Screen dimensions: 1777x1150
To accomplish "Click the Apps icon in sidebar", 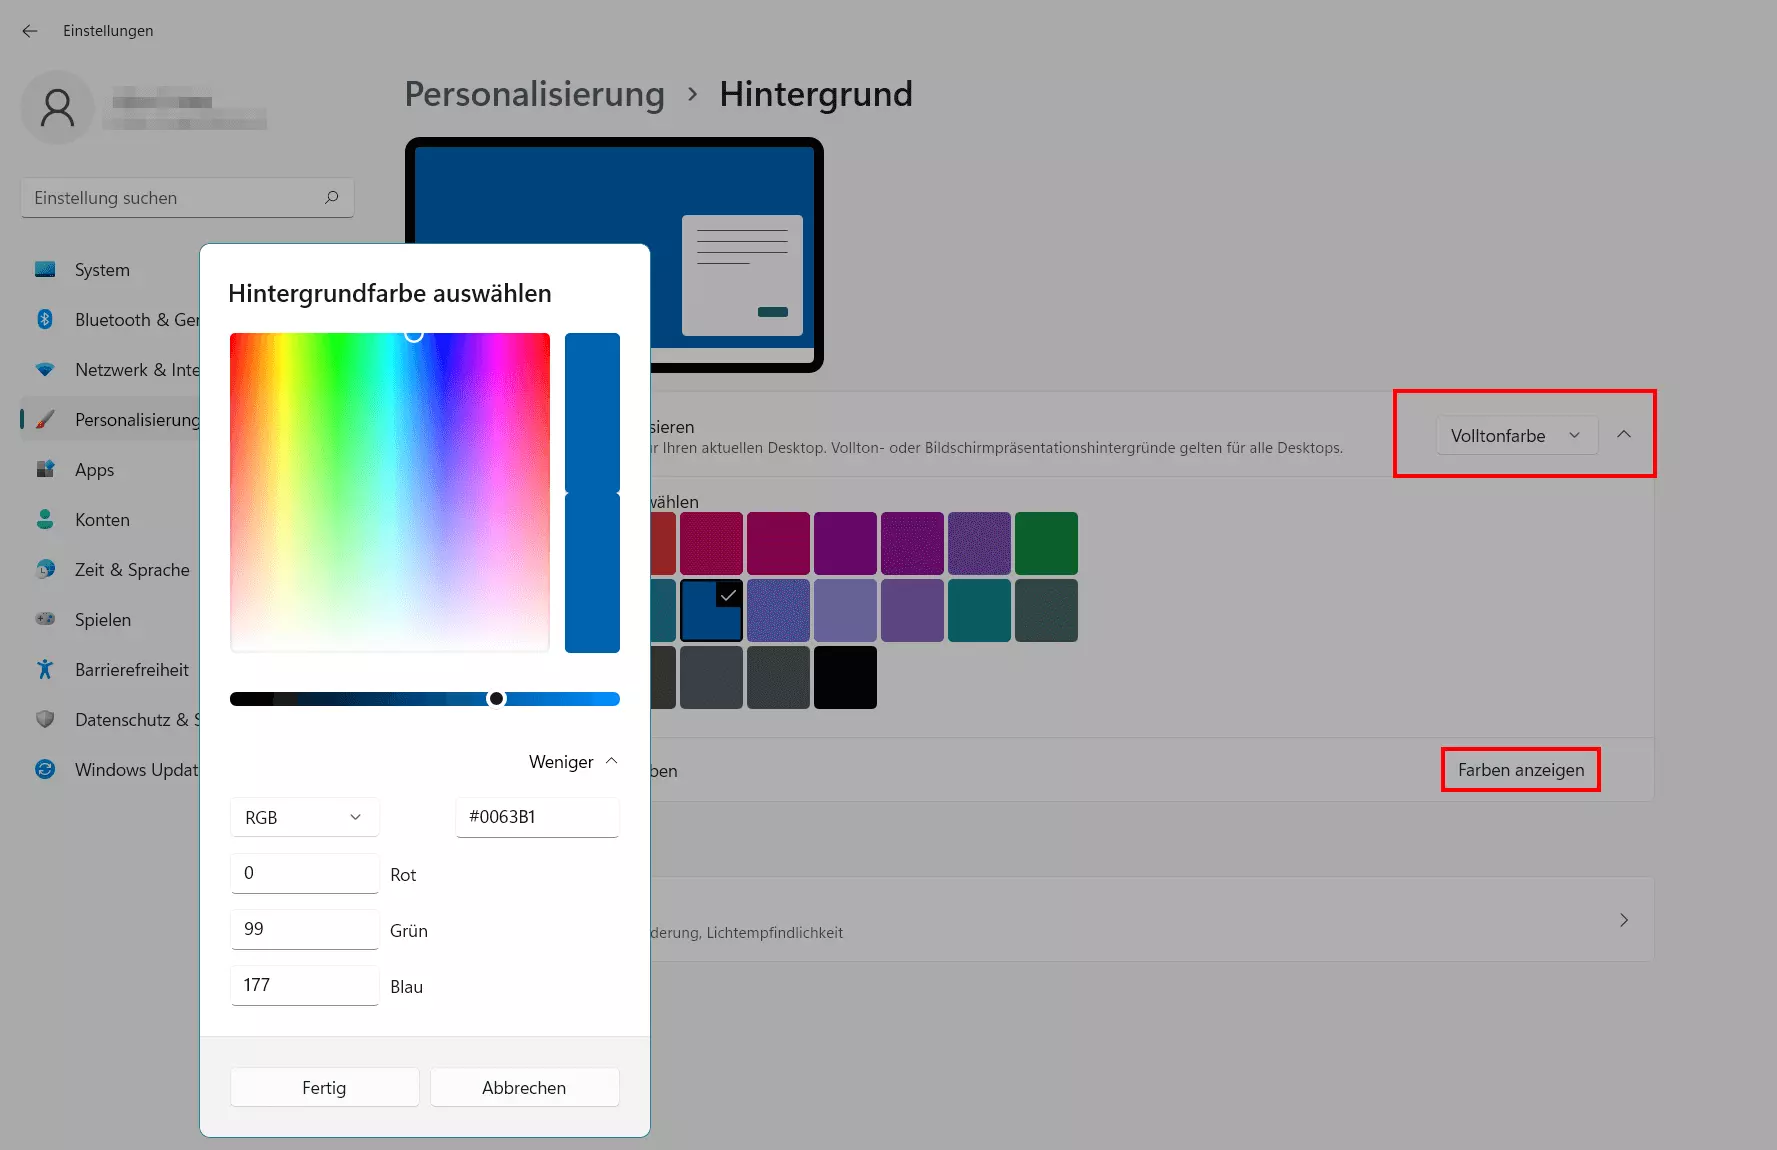I will 45,469.
